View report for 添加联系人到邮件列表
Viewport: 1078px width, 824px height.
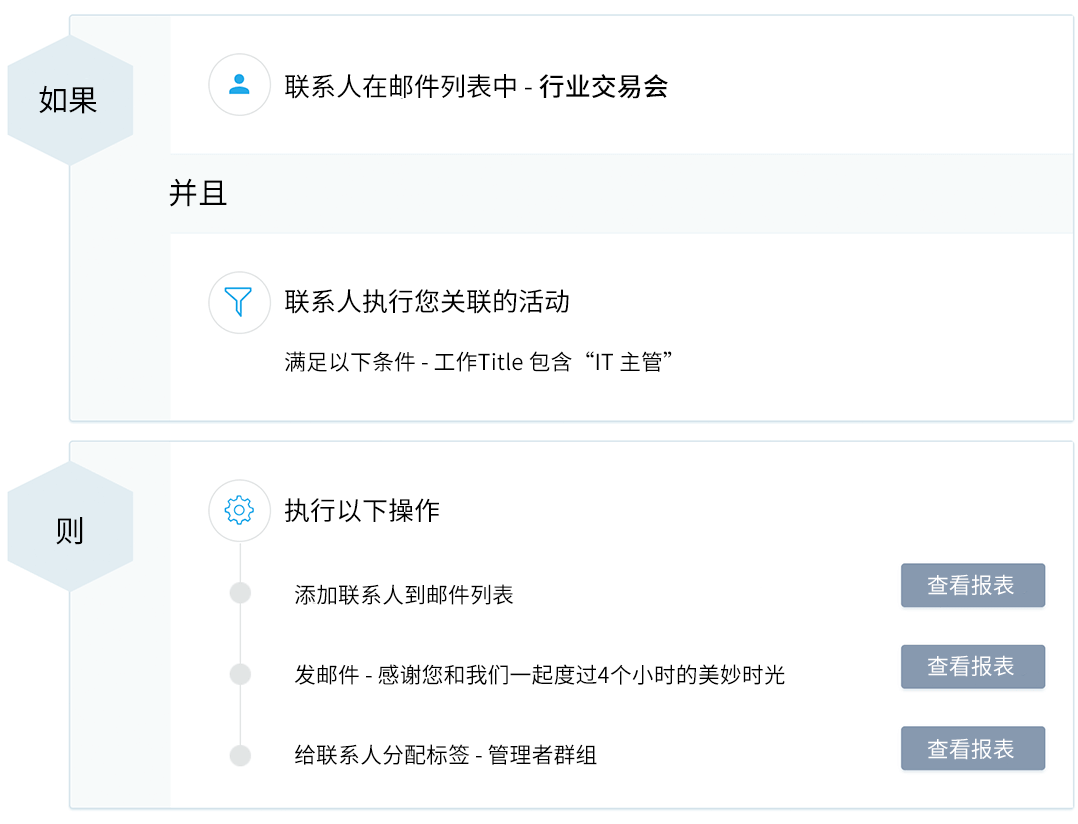972,586
